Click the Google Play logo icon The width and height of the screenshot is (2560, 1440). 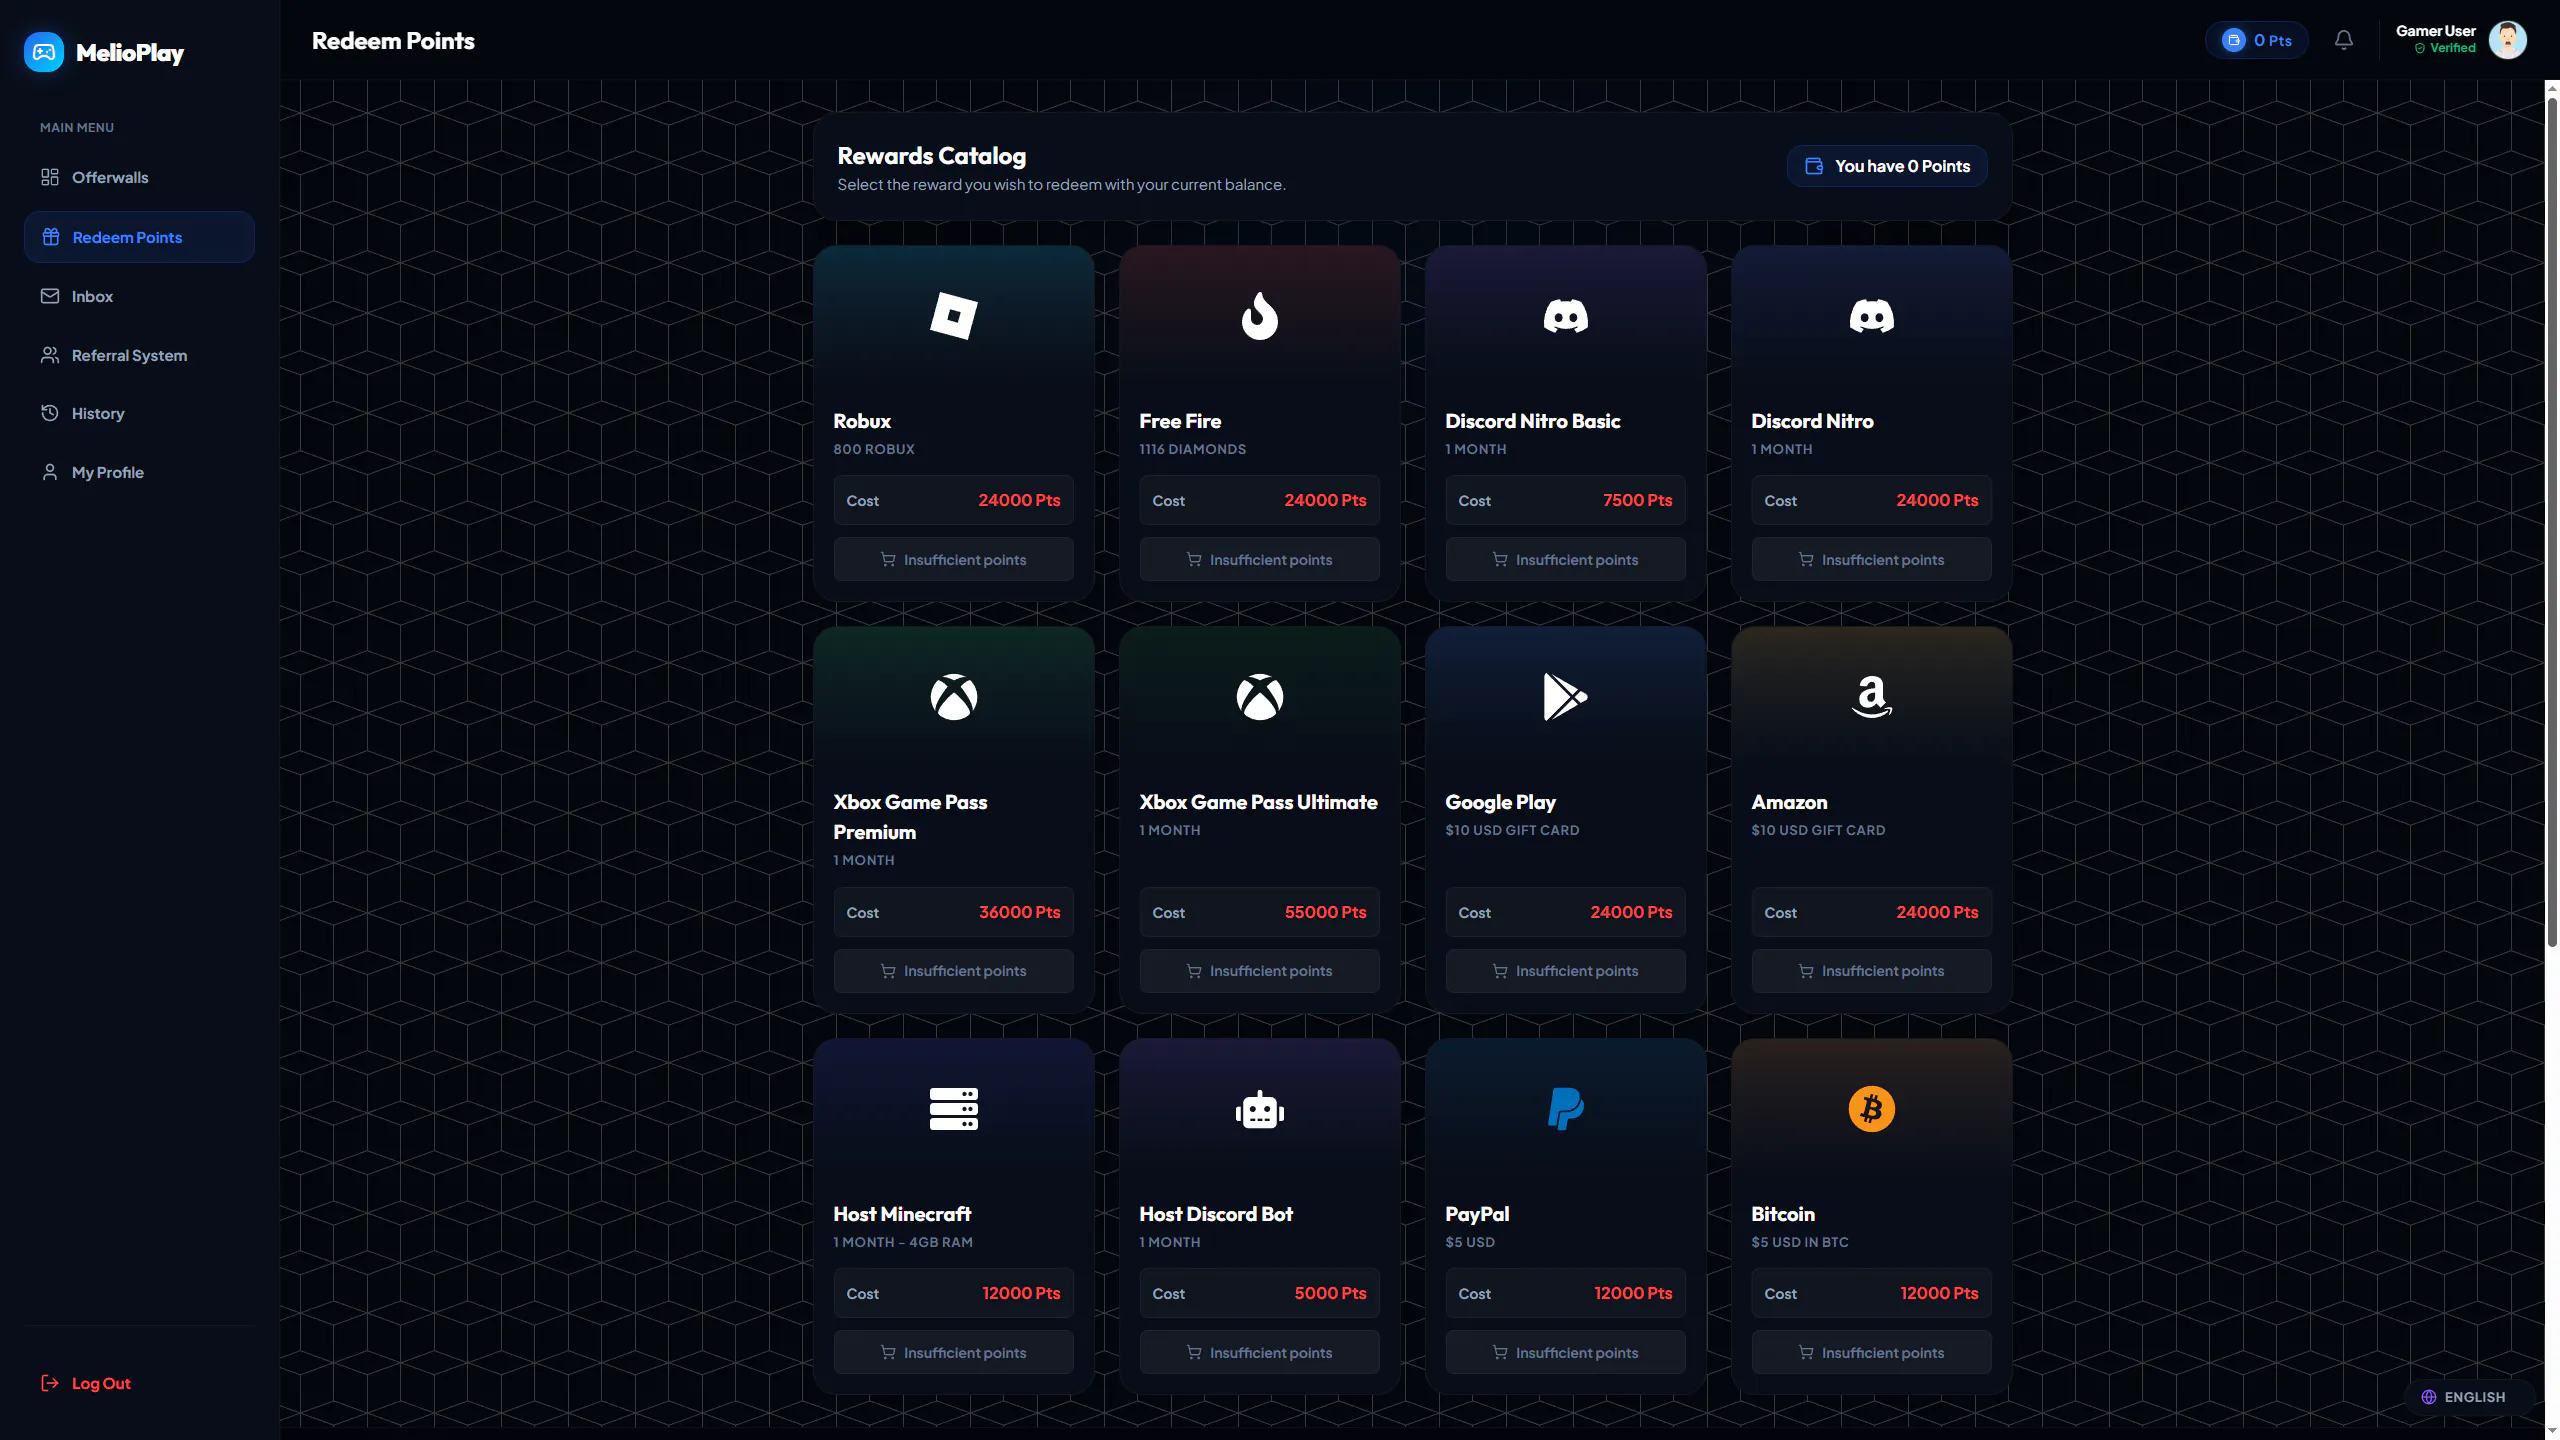click(1565, 697)
